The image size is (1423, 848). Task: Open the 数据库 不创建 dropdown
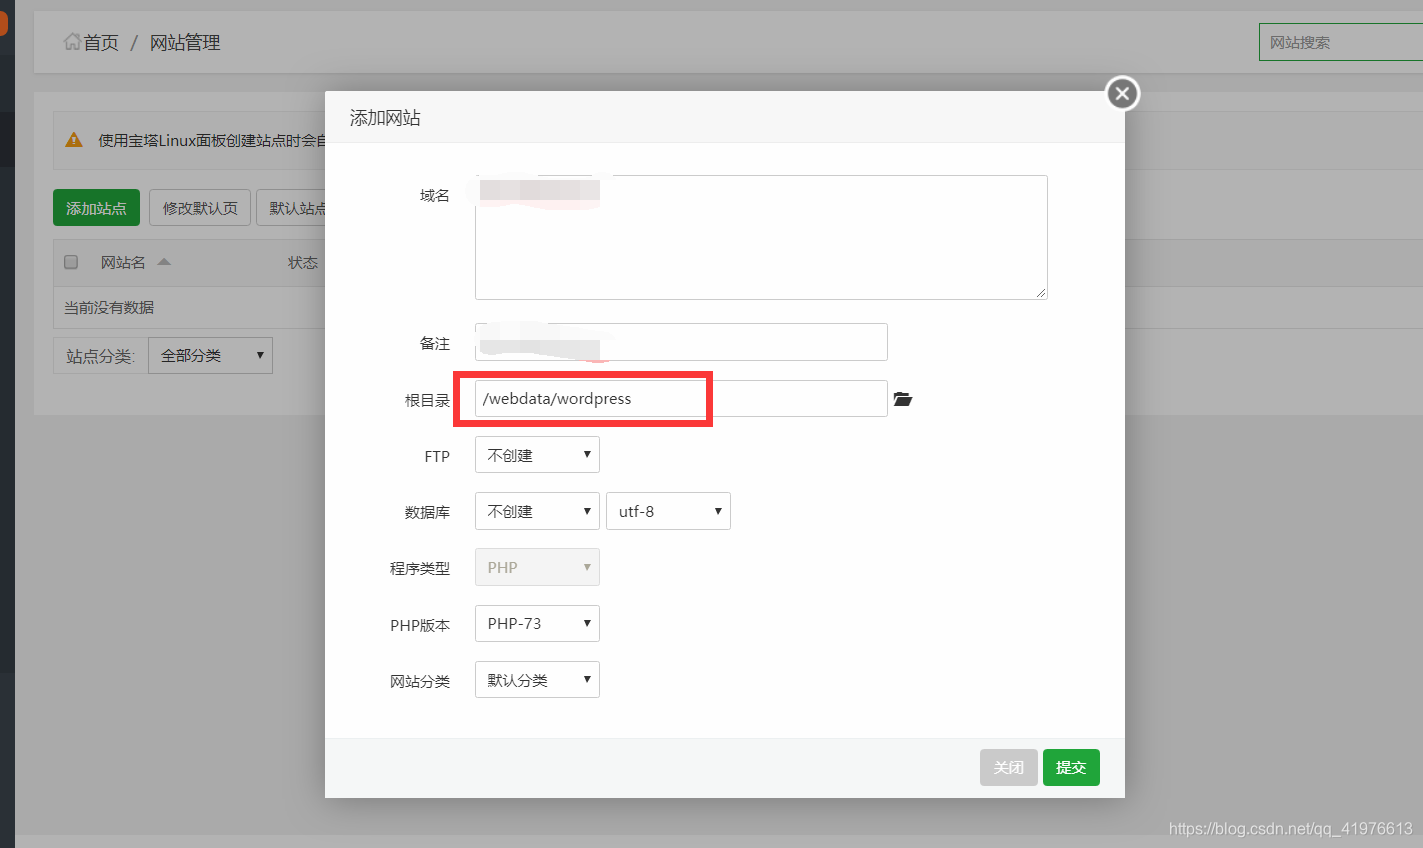pyautogui.click(x=537, y=511)
